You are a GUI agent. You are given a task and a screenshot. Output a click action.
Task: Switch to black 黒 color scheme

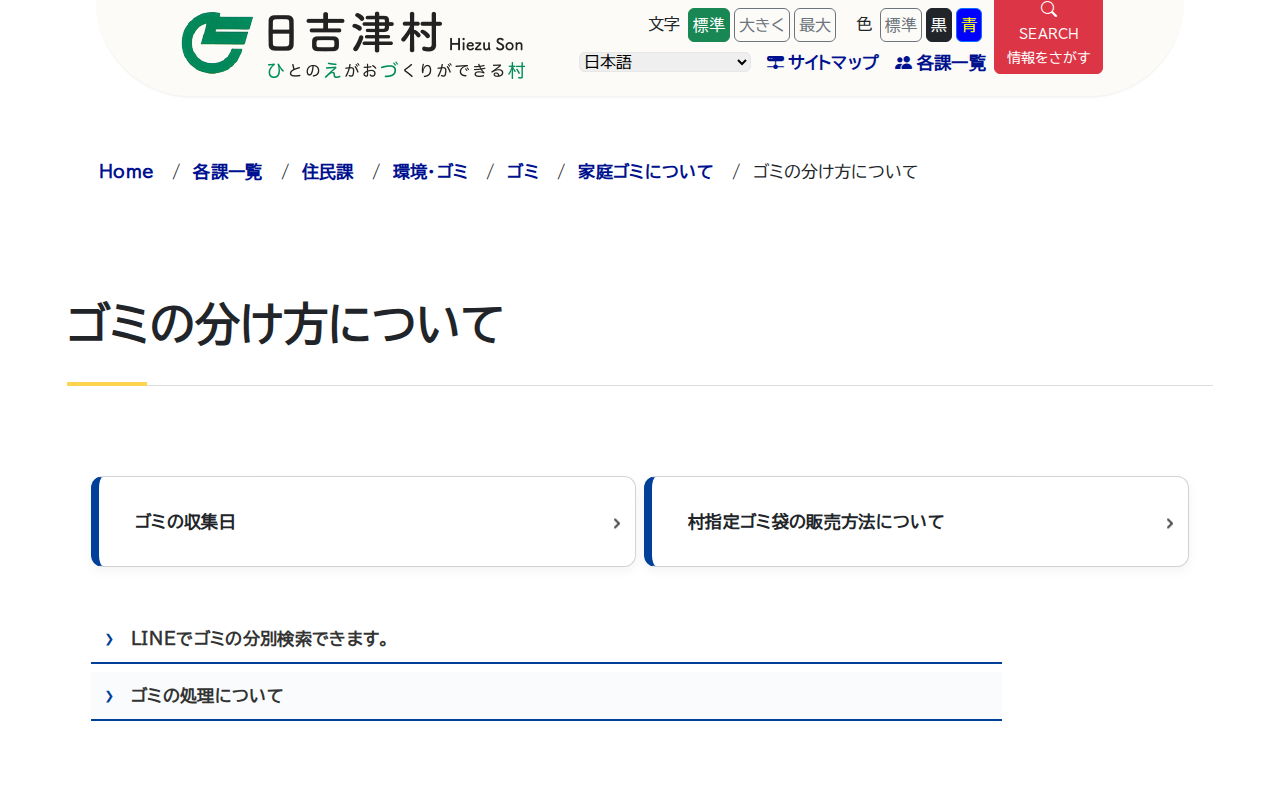point(939,25)
